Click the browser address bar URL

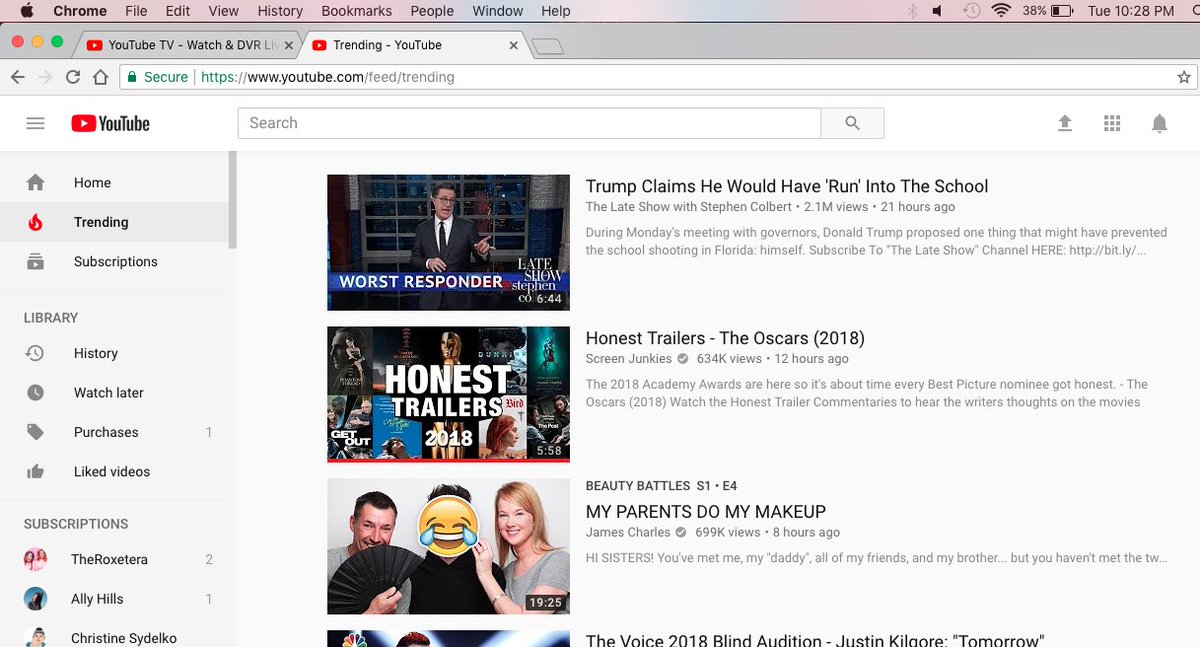pyautogui.click(x=328, y=77)
